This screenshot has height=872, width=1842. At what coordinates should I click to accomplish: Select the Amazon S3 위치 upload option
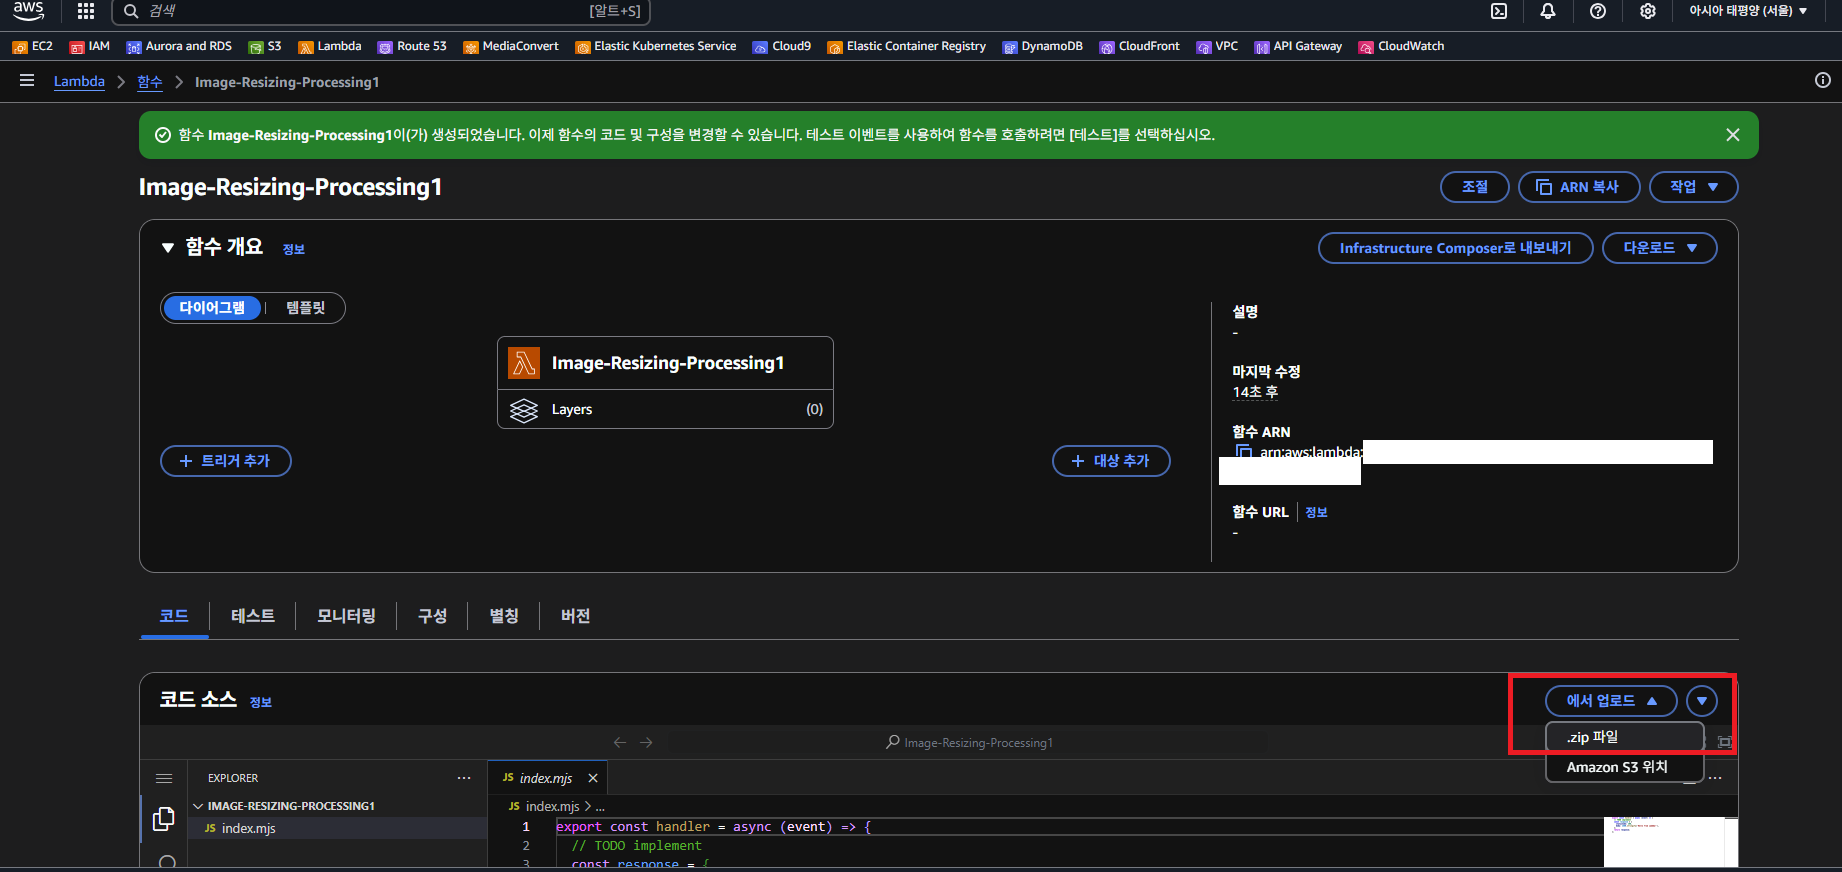[x=1624, y=767]
